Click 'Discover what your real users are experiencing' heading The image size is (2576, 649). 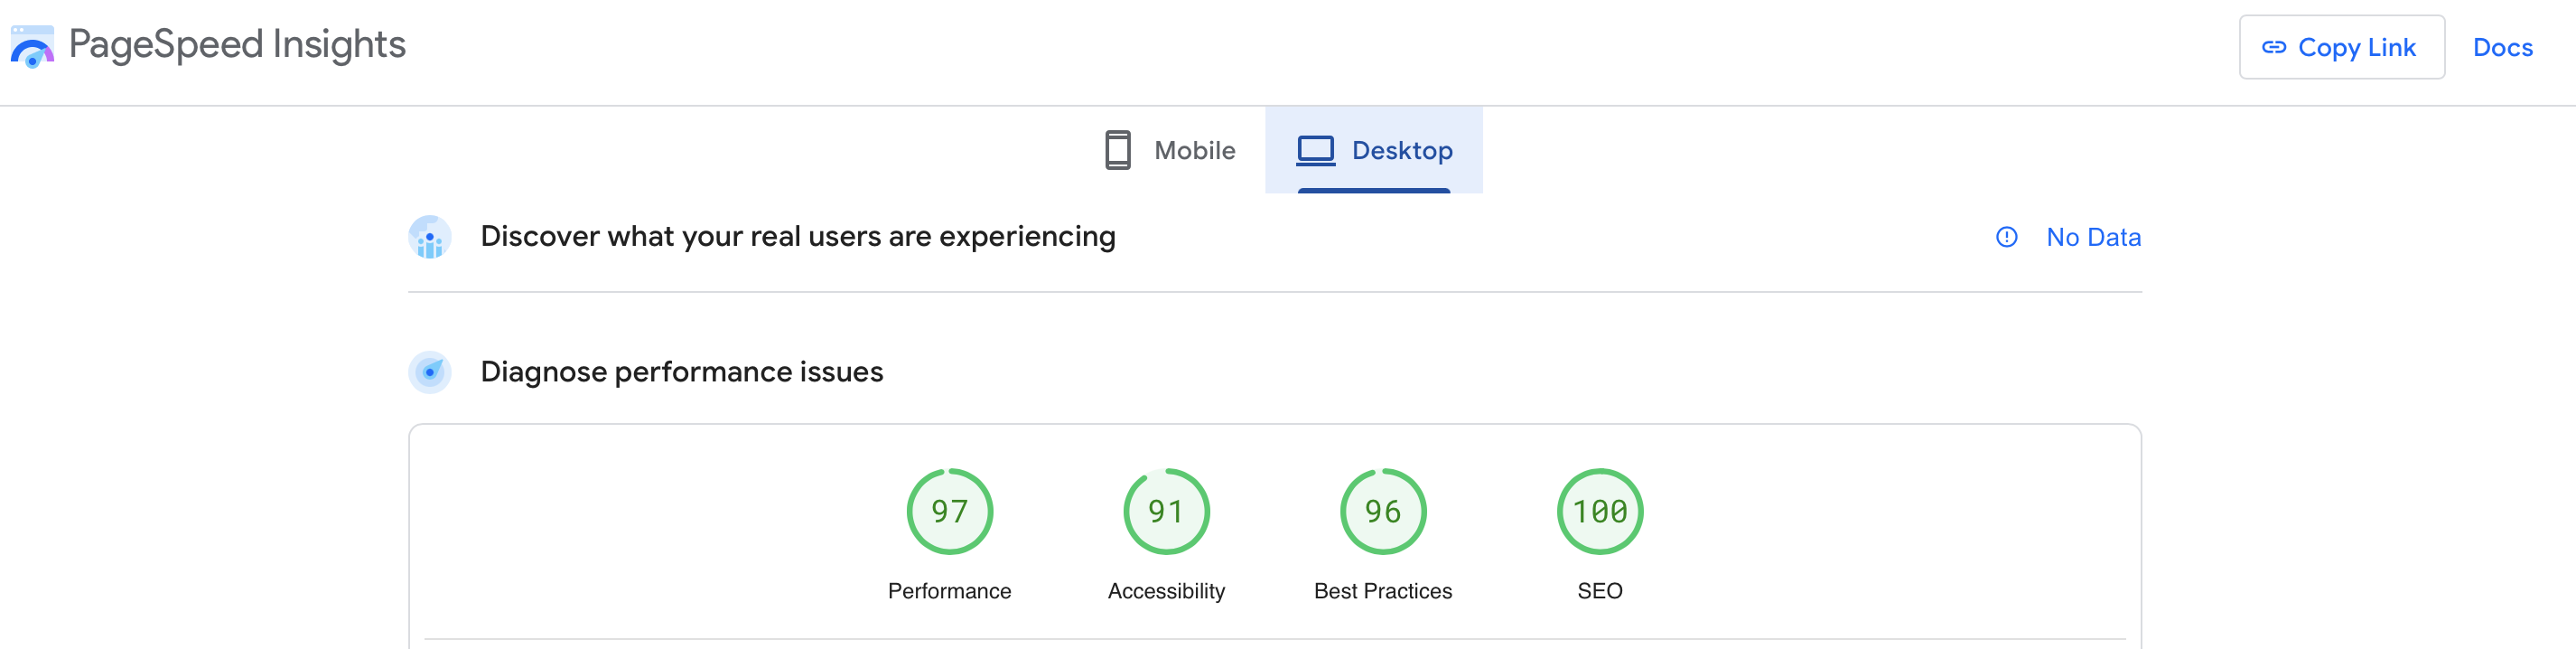pyautogui.click(x=797, y=237)
